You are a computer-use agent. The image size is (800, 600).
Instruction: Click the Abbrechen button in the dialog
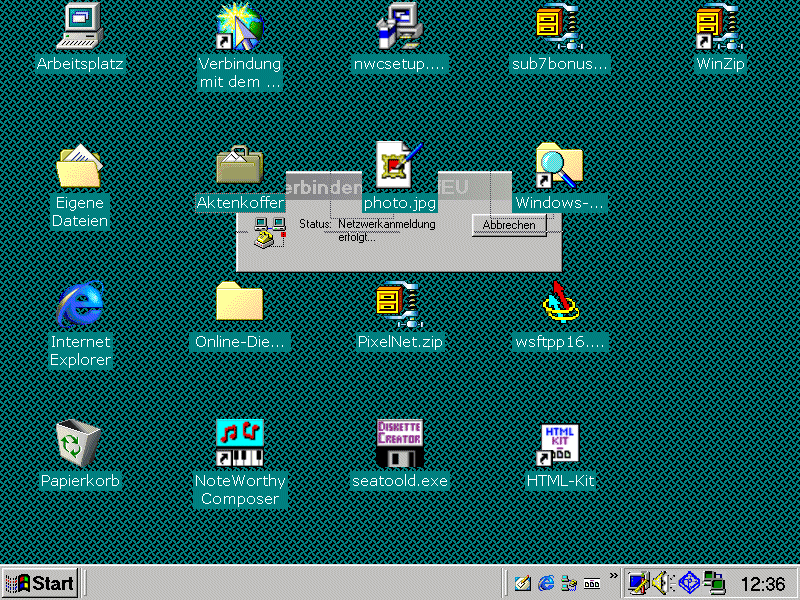point(509,225)
